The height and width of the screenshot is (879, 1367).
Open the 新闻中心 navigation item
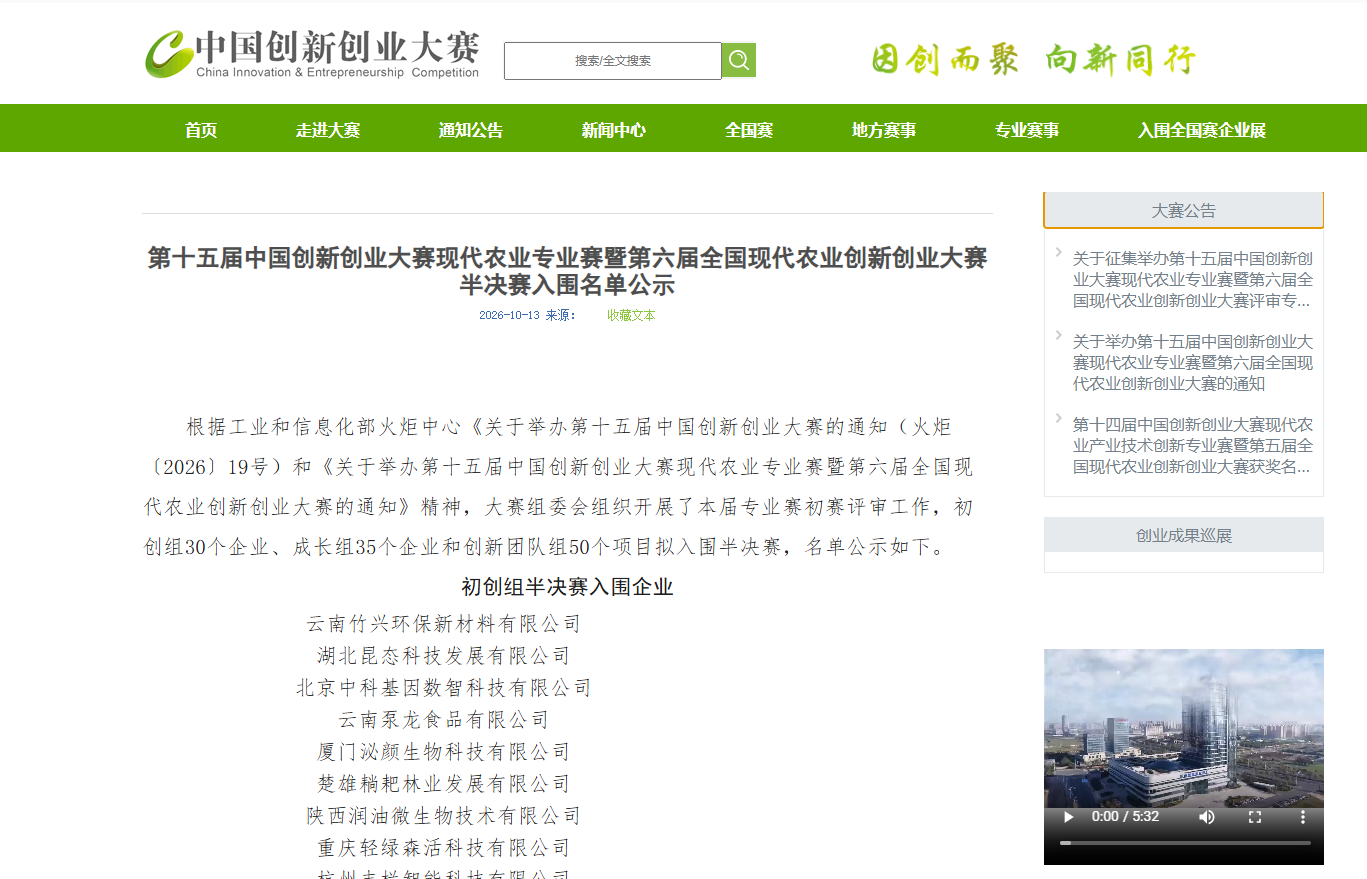(x=614, y=130)
